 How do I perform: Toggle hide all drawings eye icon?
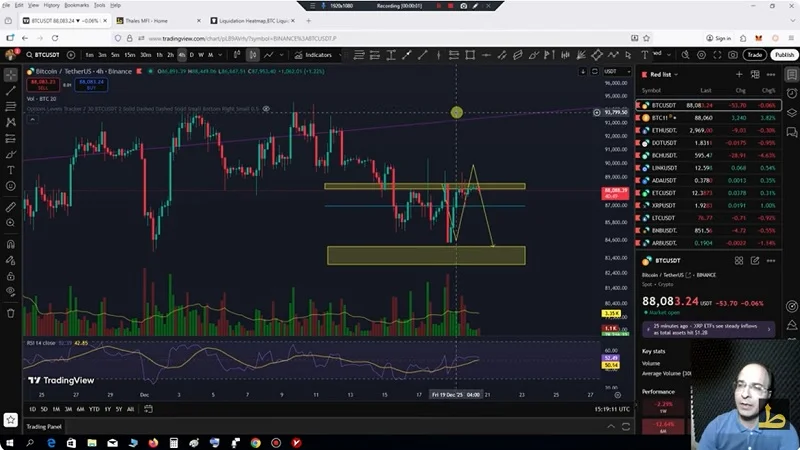pos(11,293)
